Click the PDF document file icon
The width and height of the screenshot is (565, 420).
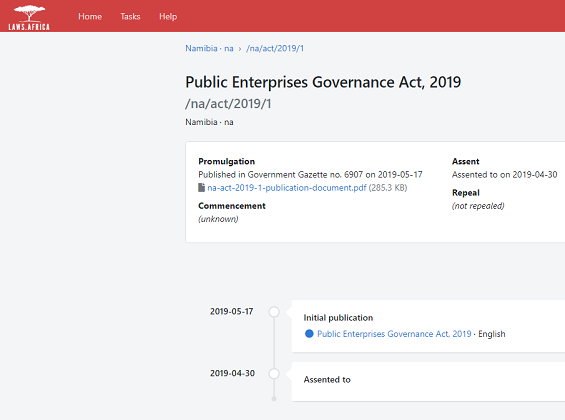coord(201,188)
